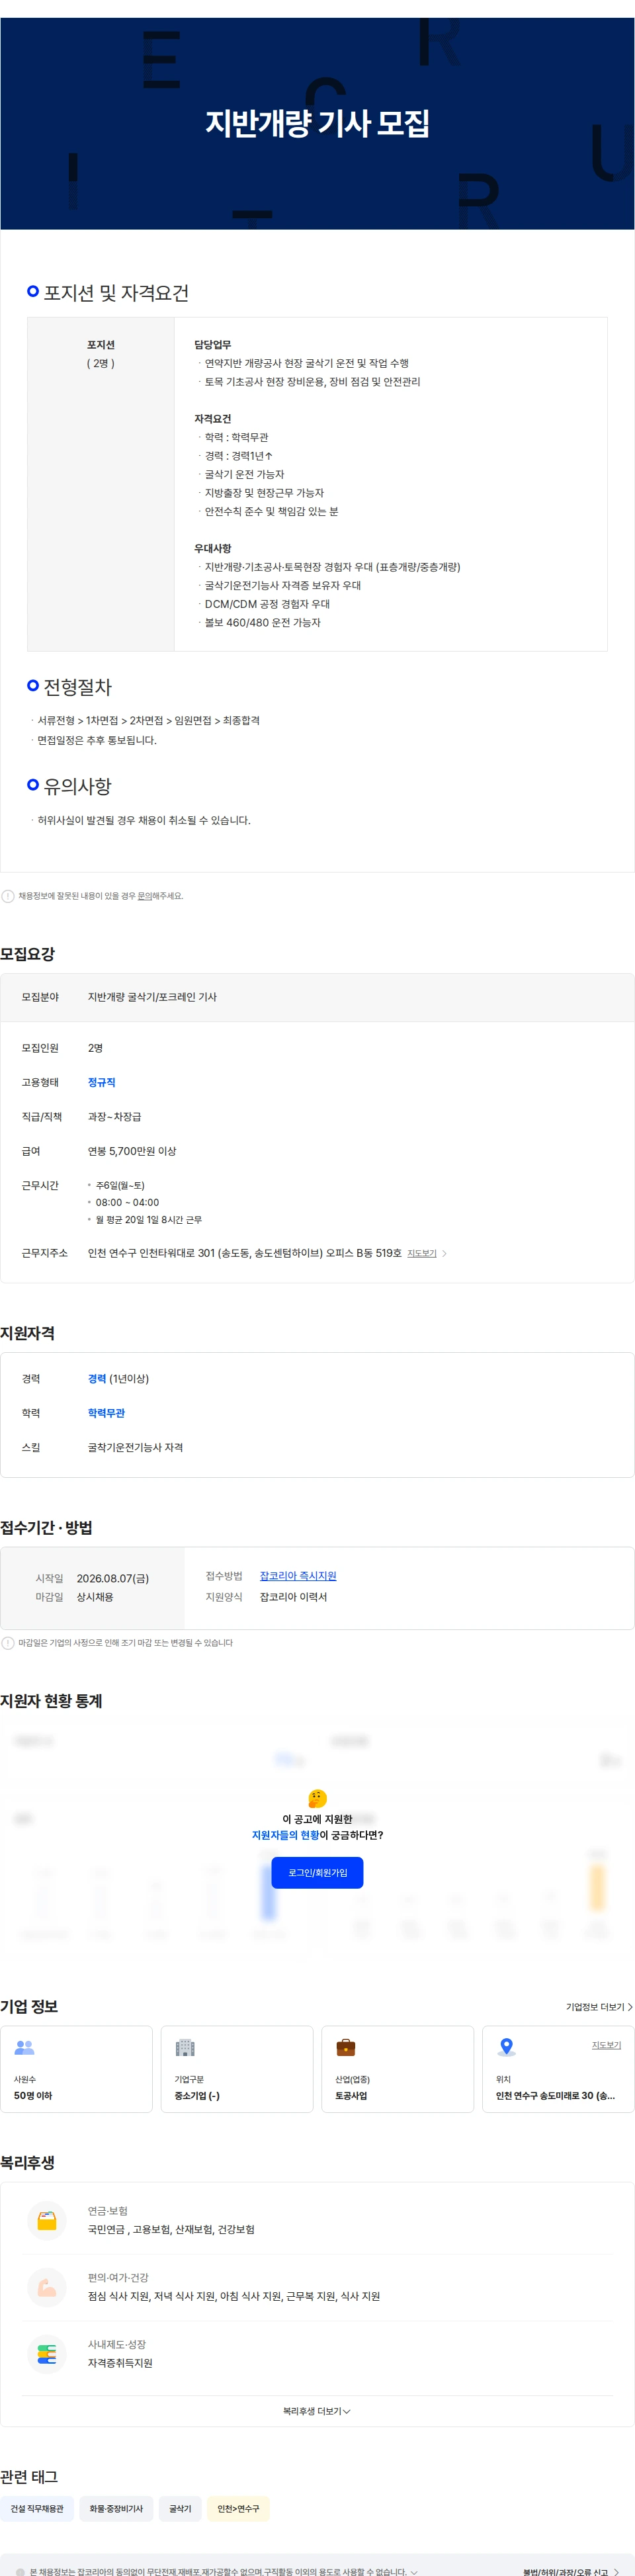The image size is (635, 2576).
Task: Click the 주6일(월~토) schedule text
Action: point(120,1186)
